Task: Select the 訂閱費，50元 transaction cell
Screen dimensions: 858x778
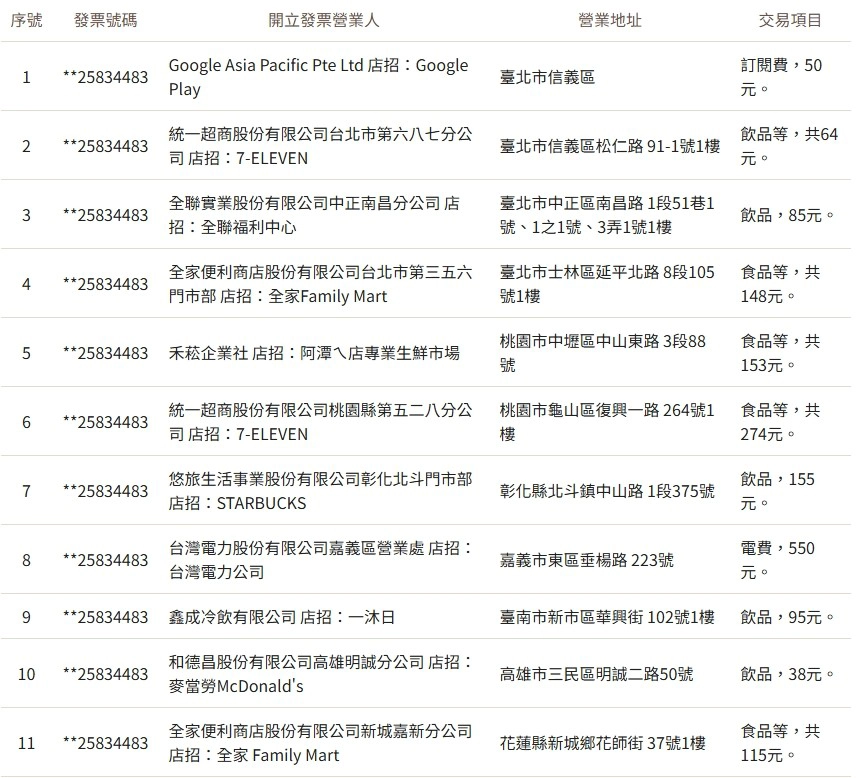Action: pos(781,77)
